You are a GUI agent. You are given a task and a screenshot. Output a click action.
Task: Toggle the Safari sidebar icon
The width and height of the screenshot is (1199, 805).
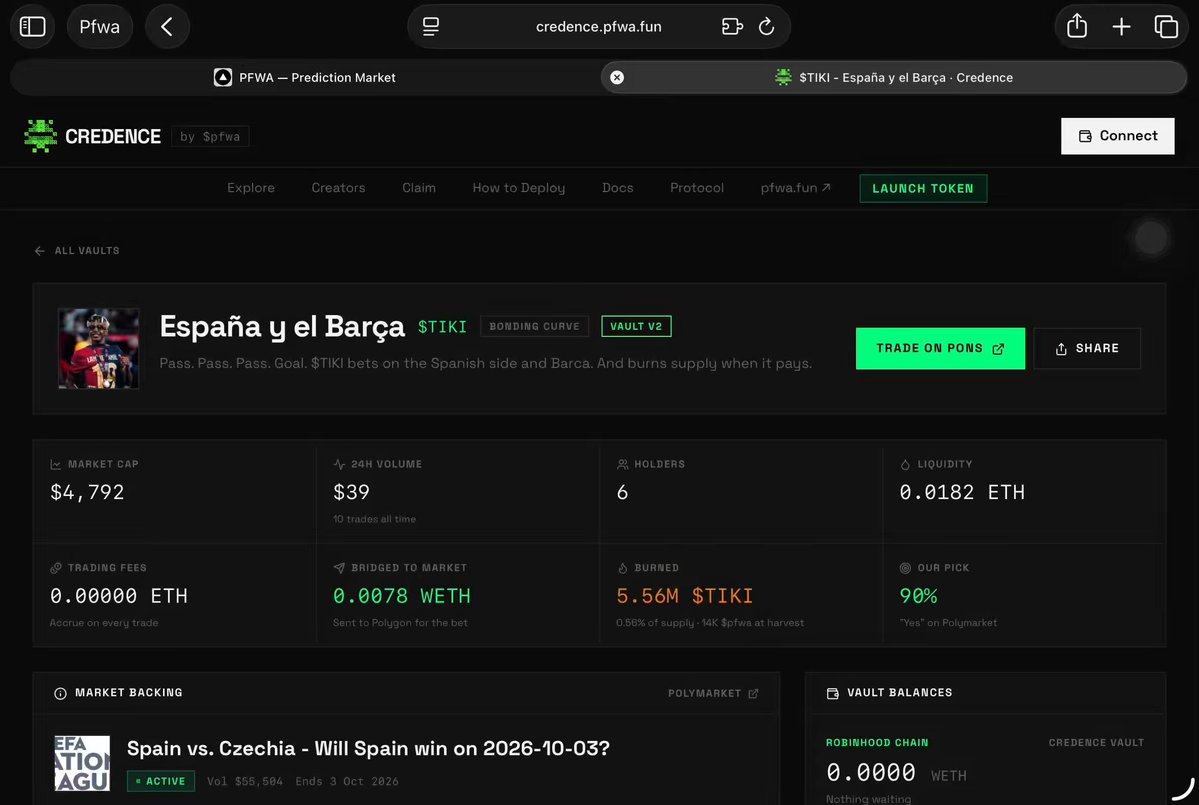pyautogui.click(x=32, y=27)
